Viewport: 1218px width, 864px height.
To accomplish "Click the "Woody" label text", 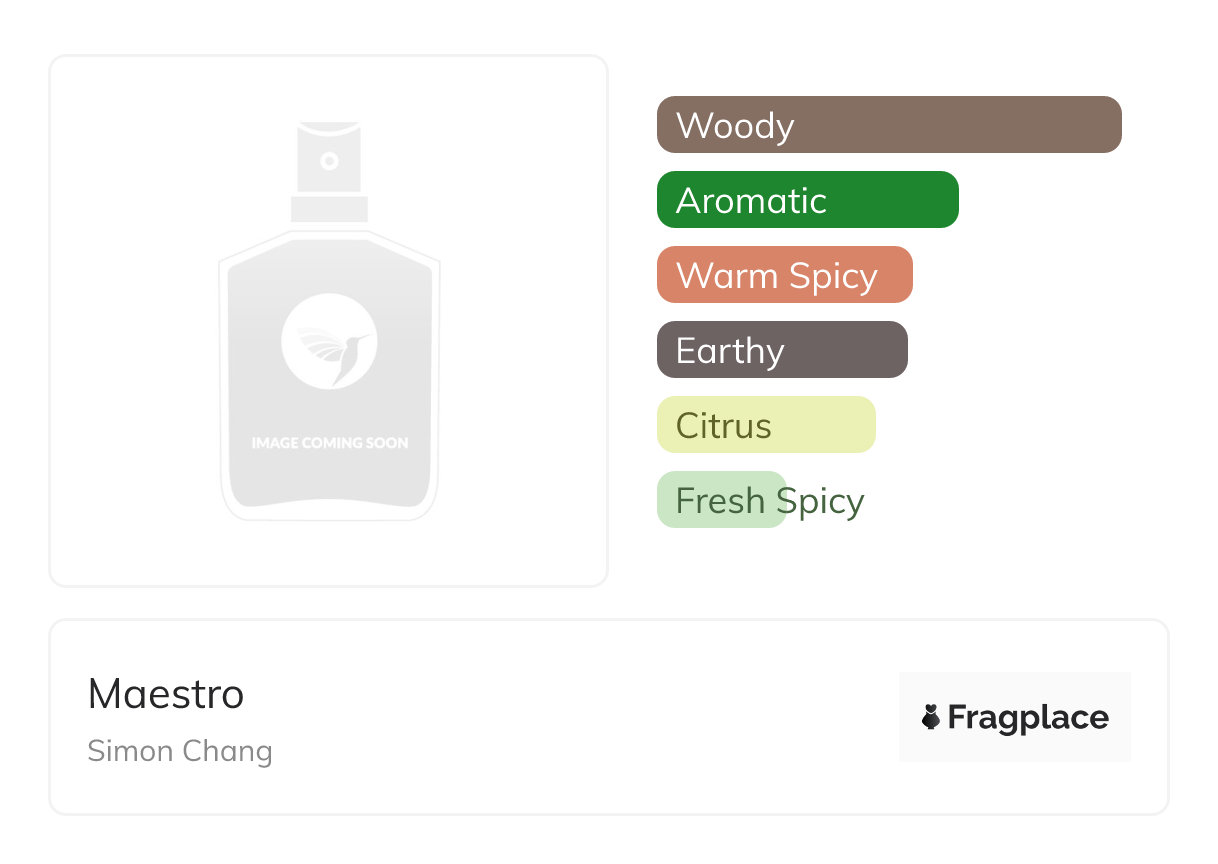I will [x=735, y=126].
